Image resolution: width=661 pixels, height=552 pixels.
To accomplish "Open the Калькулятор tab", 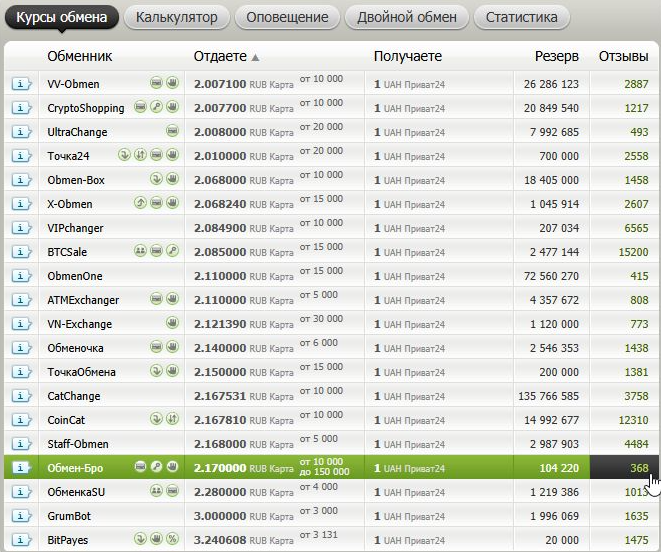I will coord(177,17).
